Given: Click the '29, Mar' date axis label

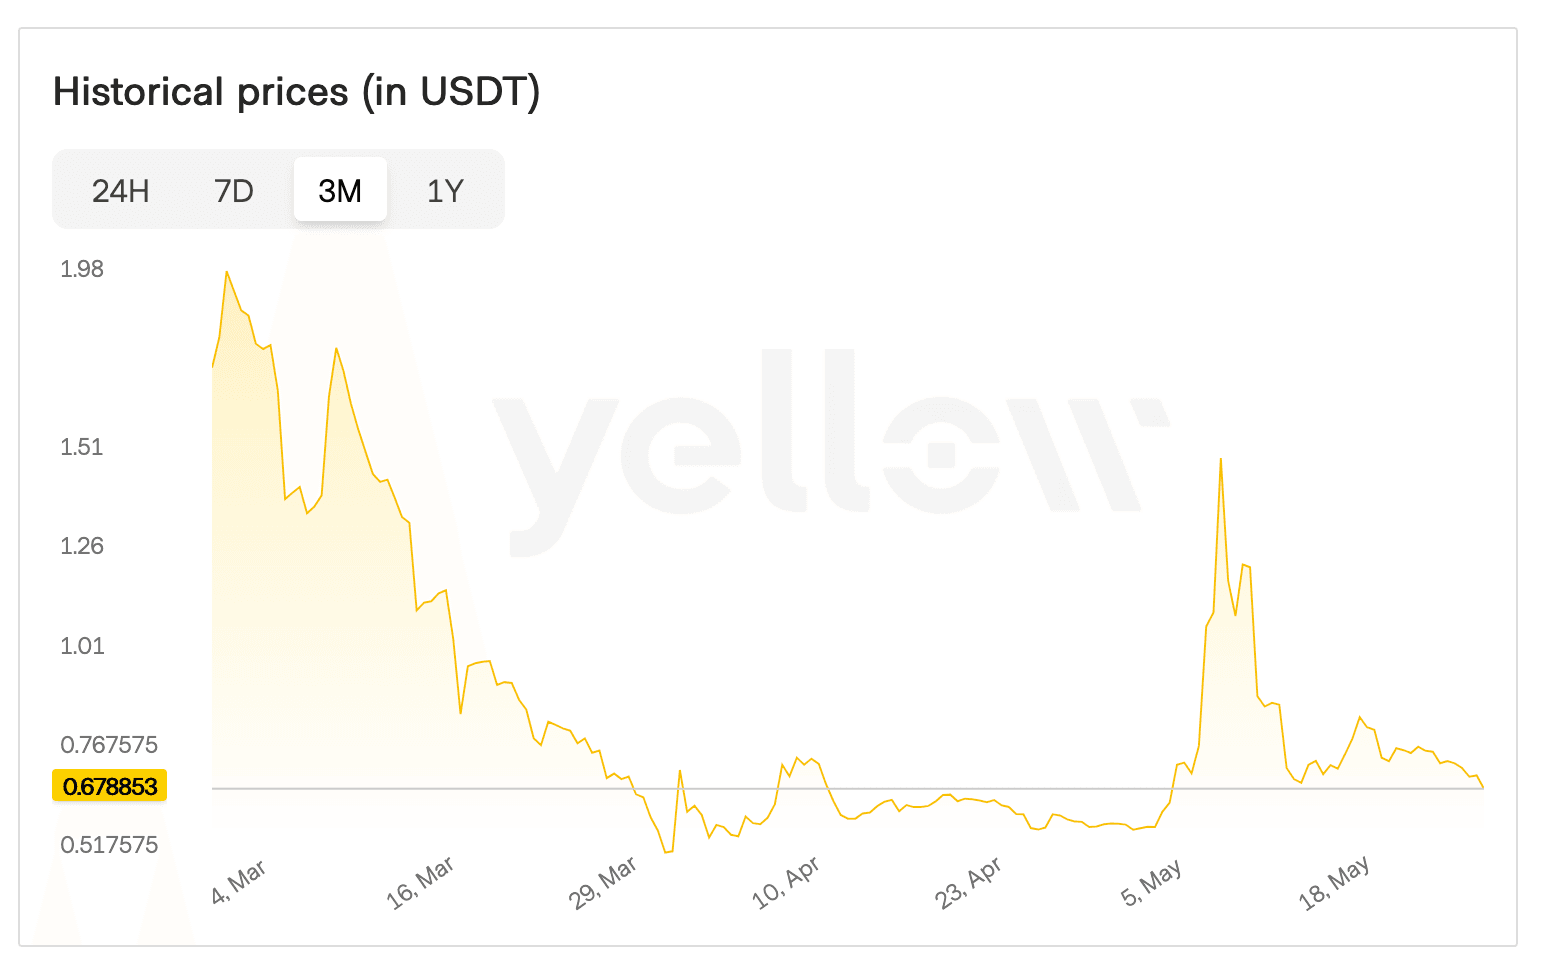Looking at the screenshot, I should 603,884.
